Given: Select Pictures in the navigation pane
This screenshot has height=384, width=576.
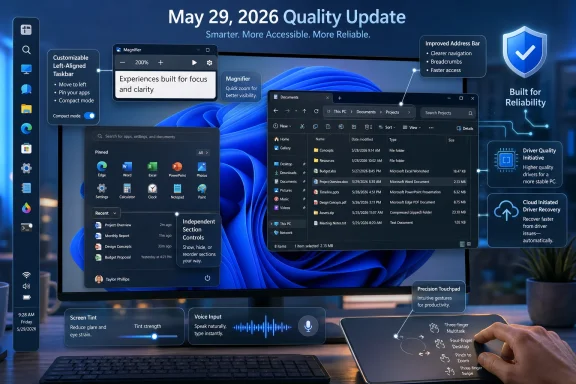Looking at the screenshot, I should (x=283, y=190).
